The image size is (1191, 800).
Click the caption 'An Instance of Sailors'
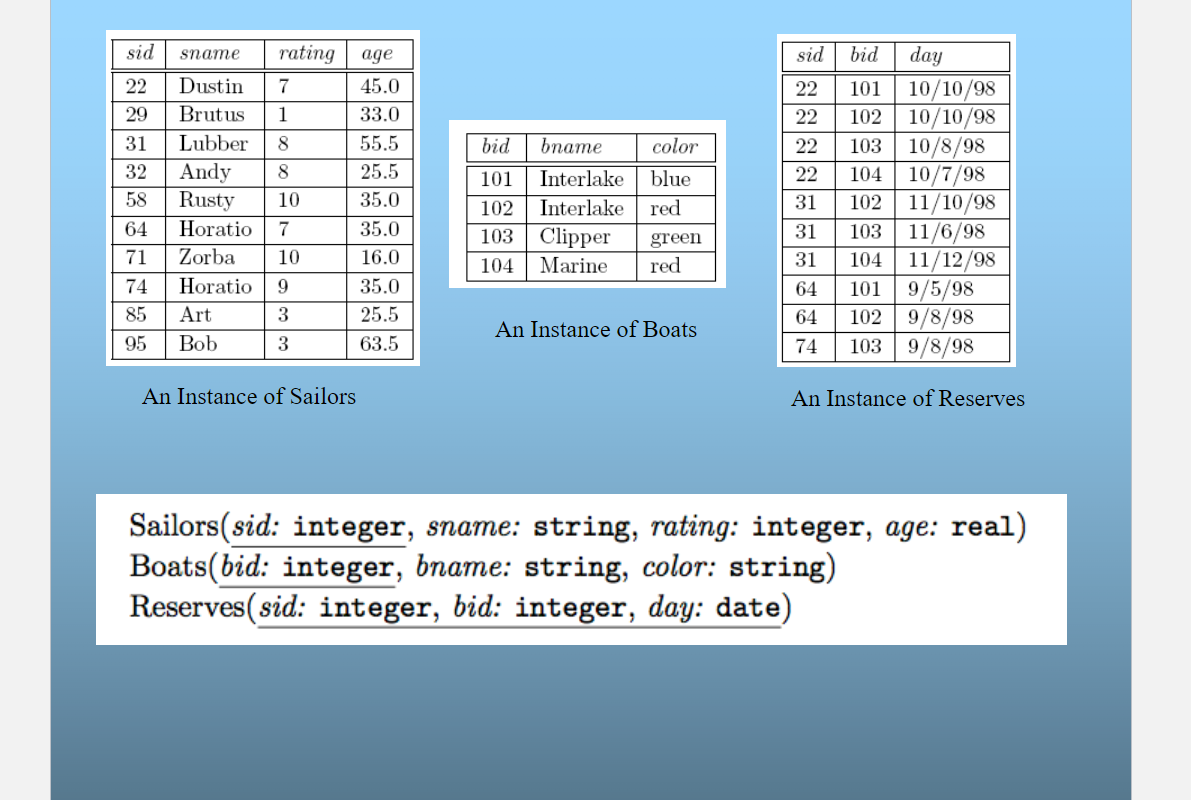(x=248, y=397)
